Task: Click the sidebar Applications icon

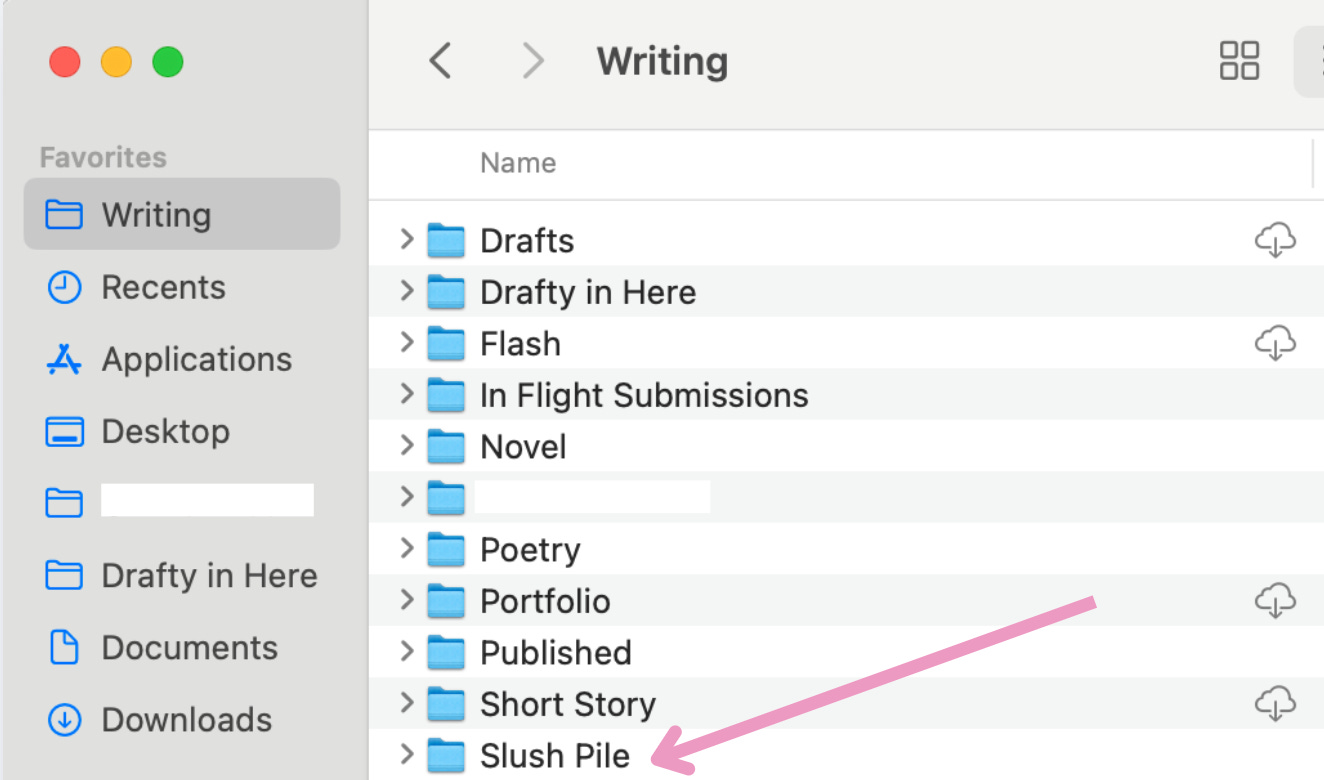Action: click(x=64, y=360)
